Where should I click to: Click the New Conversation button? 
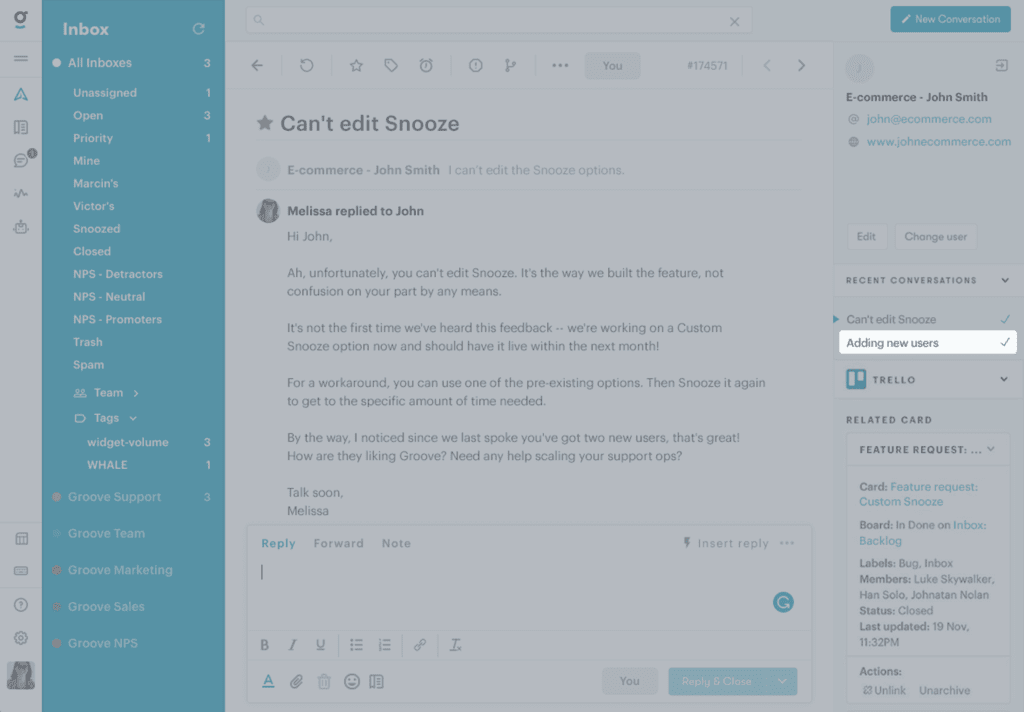pos(950,19)
